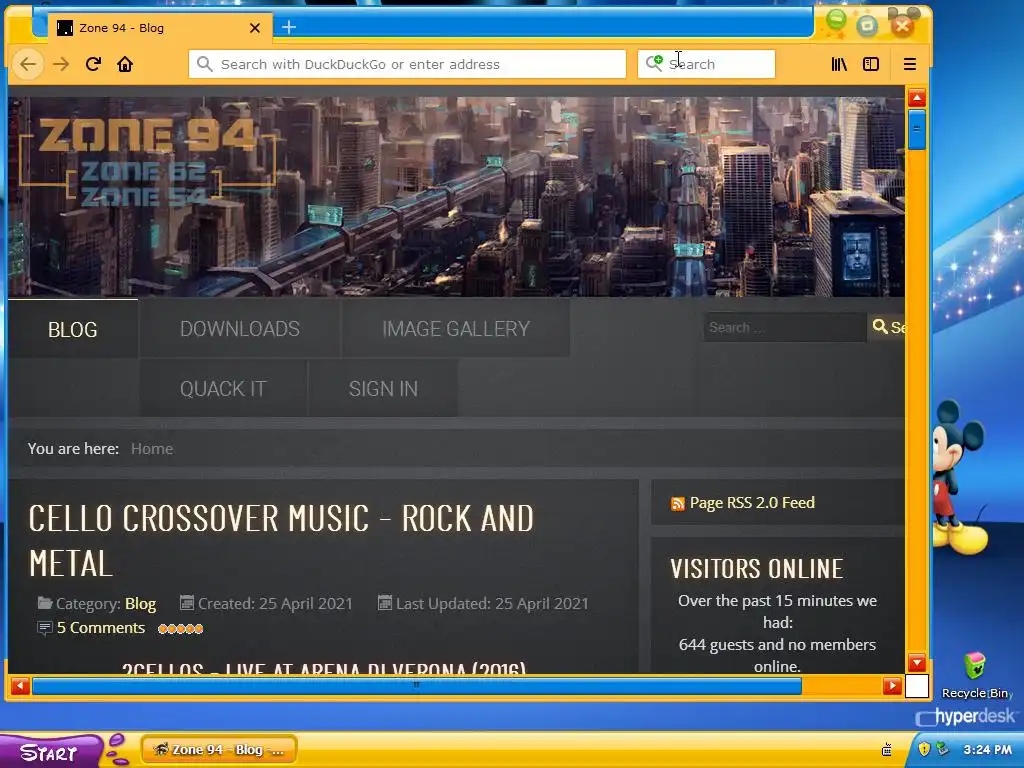
Task: Open the Blog category link
Action: point(140,603)
